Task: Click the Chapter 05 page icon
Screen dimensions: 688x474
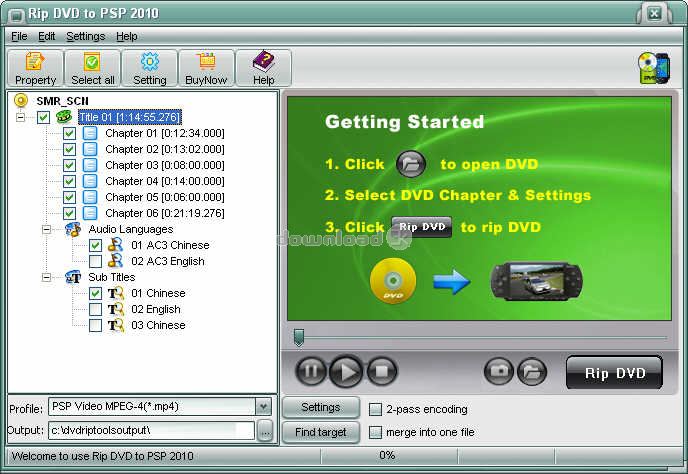Action: [x=90, y=197]
